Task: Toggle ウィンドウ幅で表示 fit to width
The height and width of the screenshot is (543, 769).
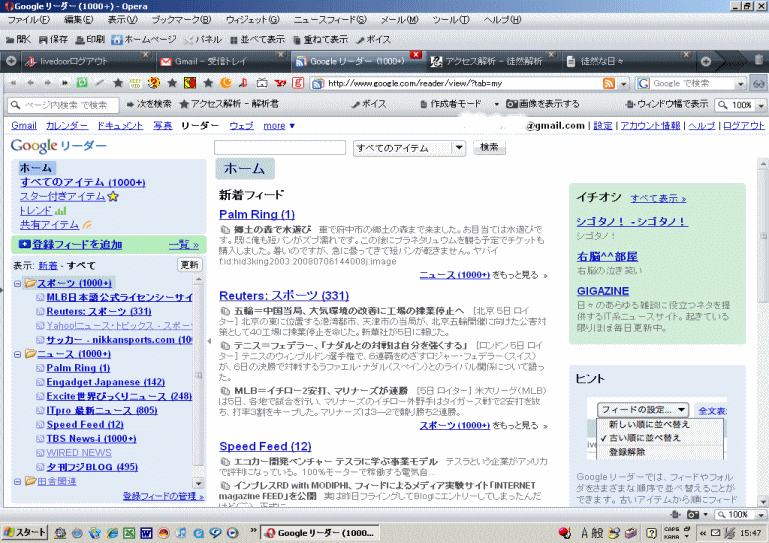Action: (x=667, y=104)
